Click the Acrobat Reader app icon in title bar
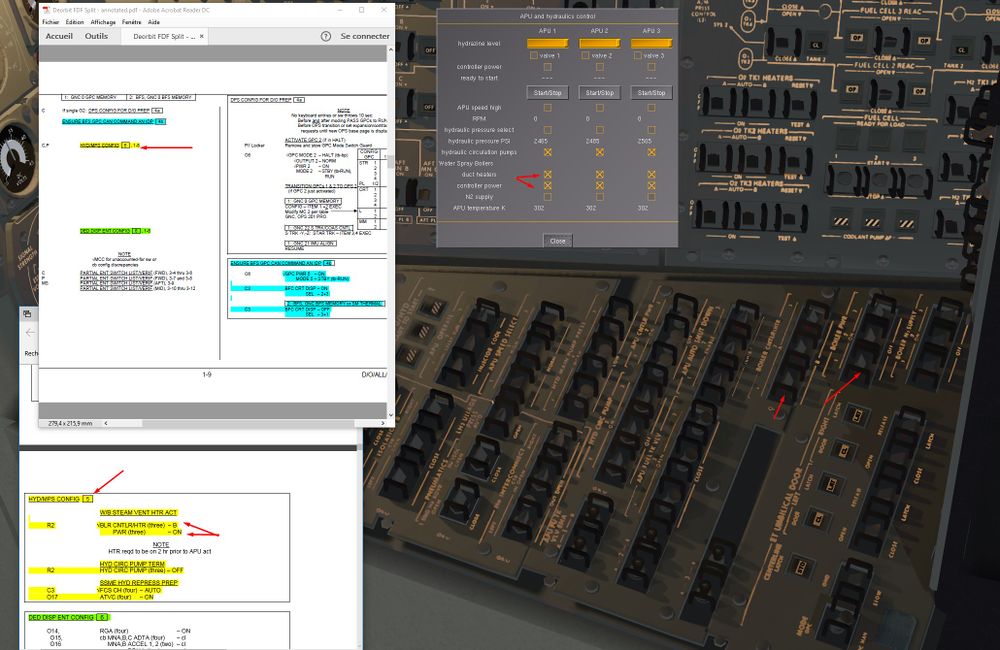1000x650 pixels. (x=45, y=10)
